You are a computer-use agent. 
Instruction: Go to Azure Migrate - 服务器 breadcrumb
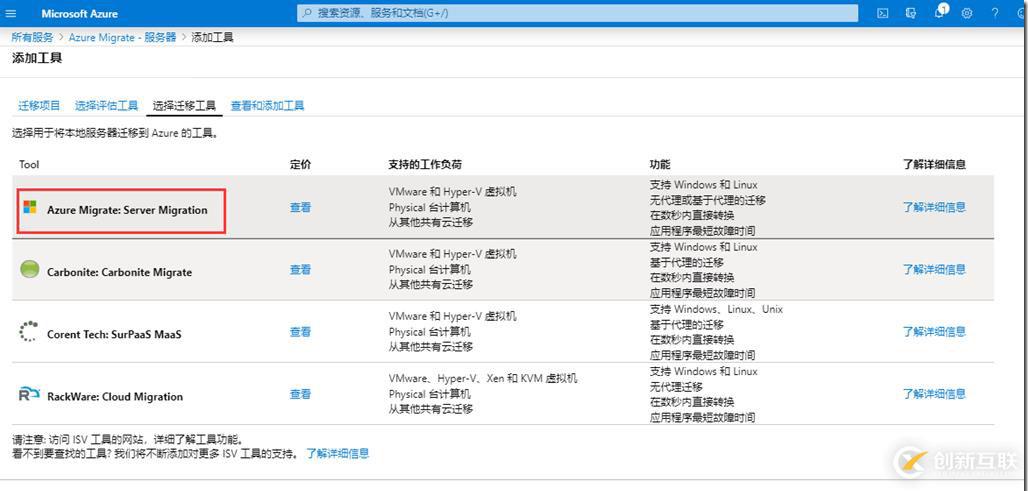tap(123, 37)
